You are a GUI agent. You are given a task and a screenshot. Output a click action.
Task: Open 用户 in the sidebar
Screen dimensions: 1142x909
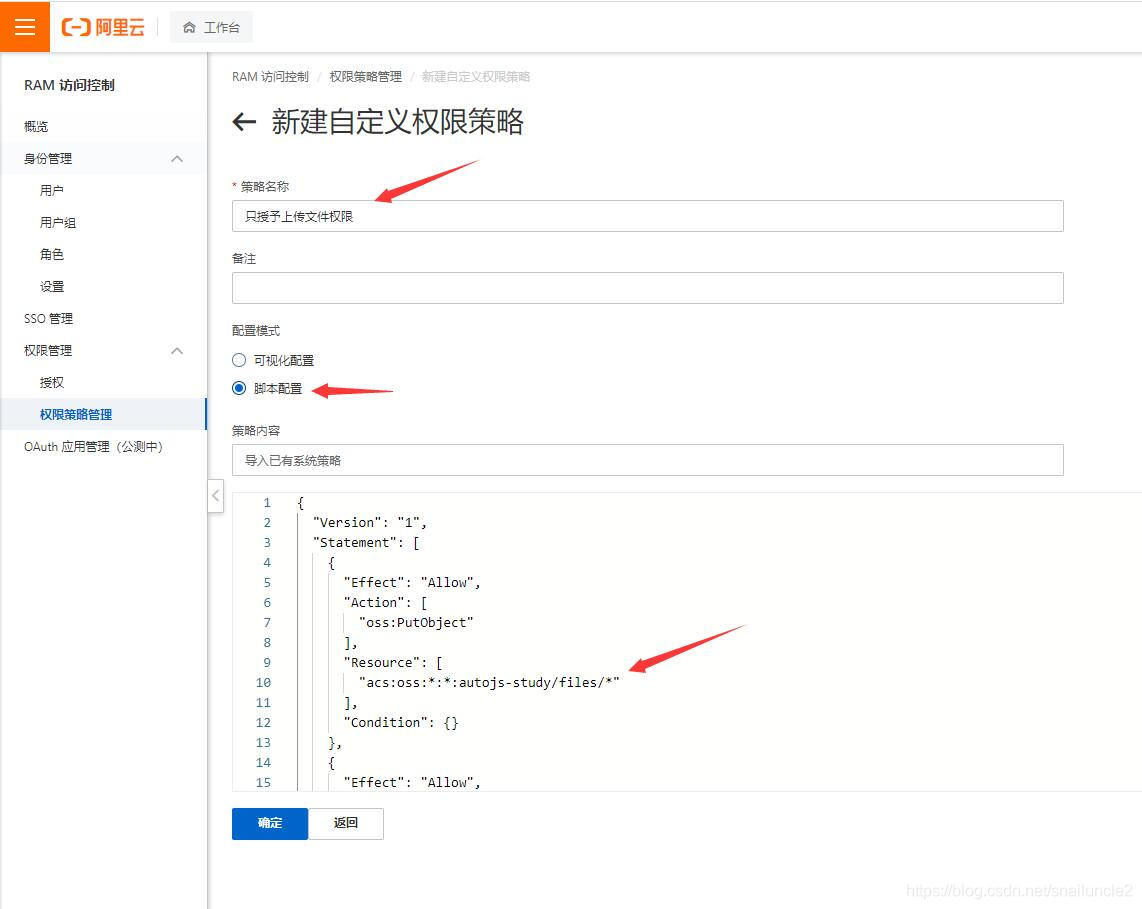[x=52, y=191]
